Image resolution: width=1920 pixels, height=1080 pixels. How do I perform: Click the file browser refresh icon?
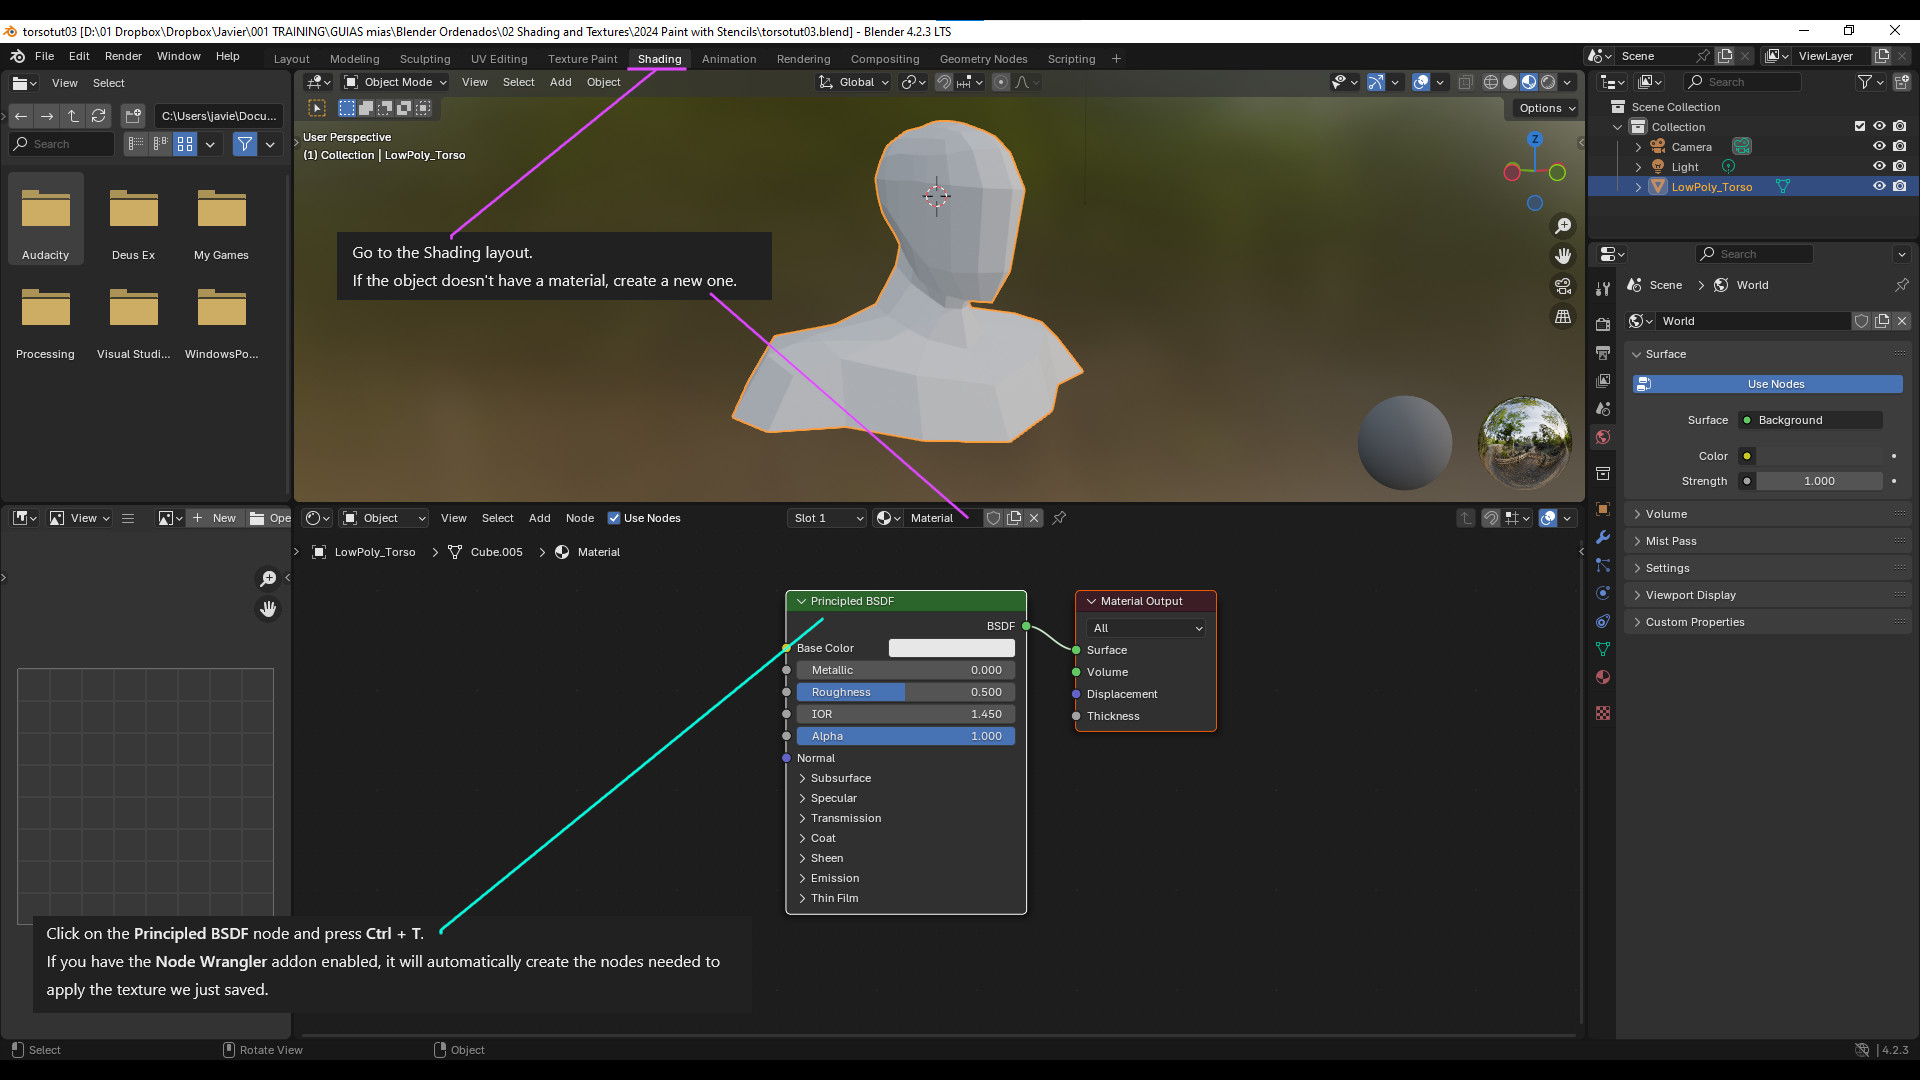point(98,116)
